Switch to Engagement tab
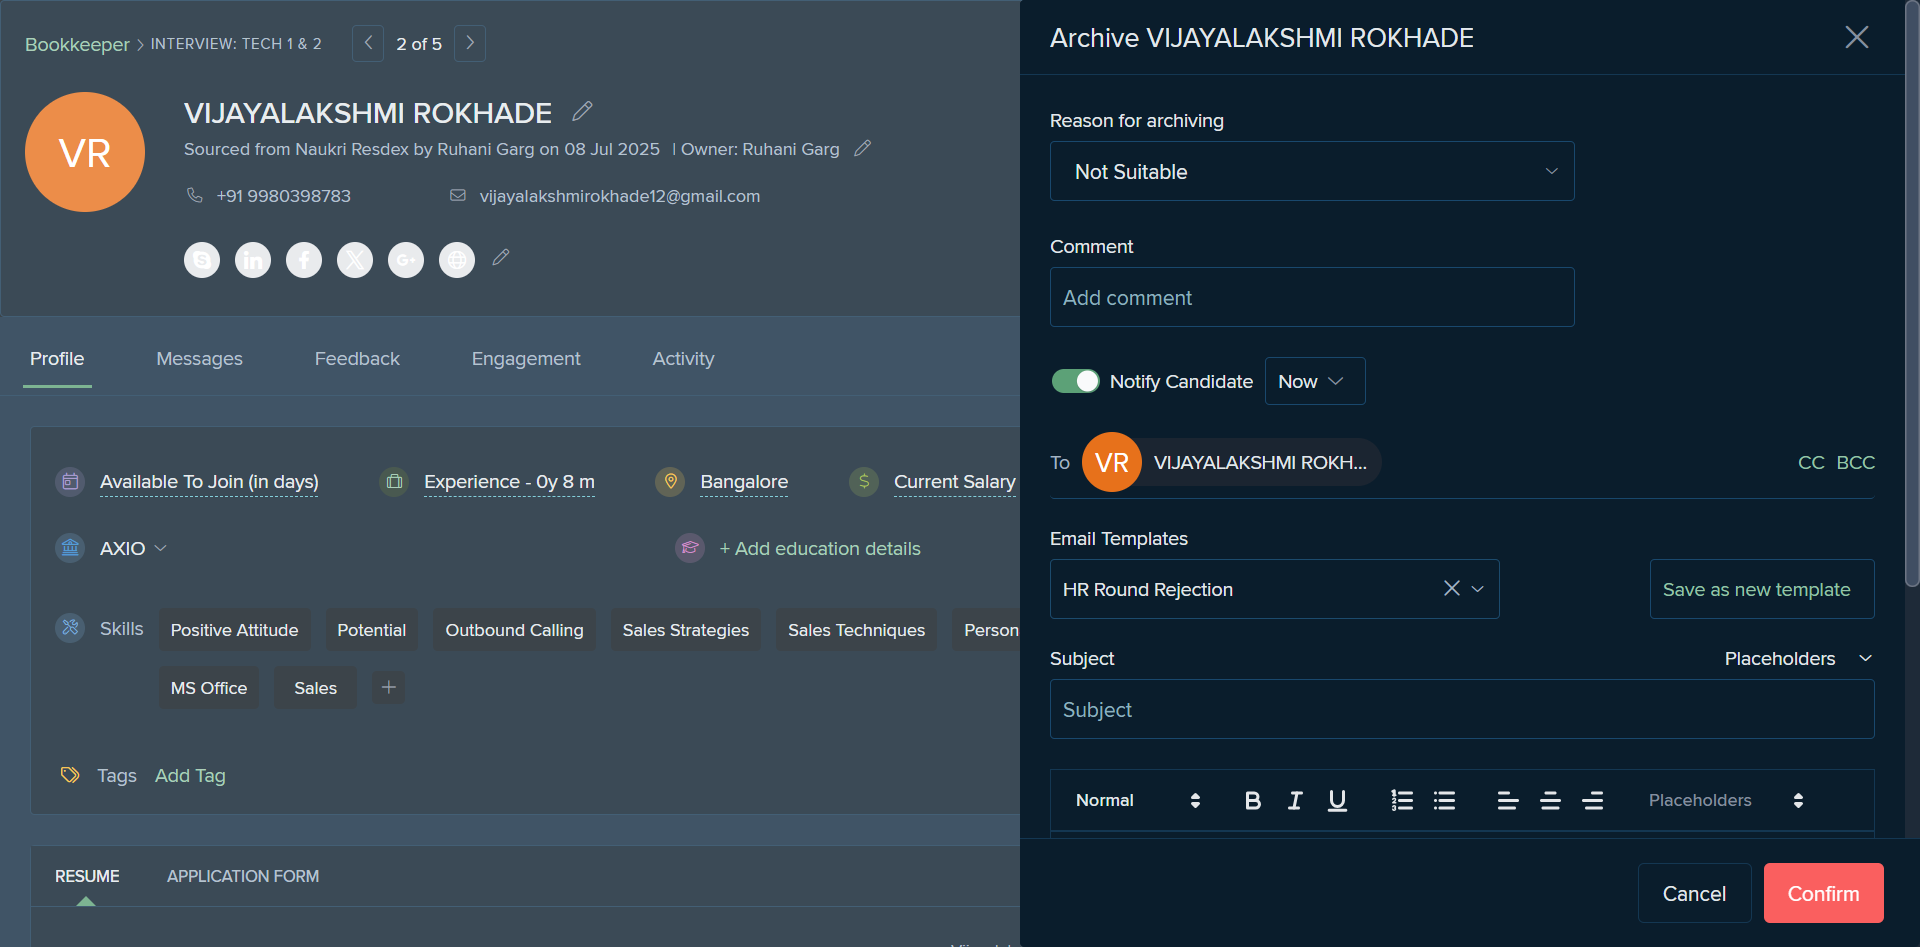 click(x=526, y=358)
